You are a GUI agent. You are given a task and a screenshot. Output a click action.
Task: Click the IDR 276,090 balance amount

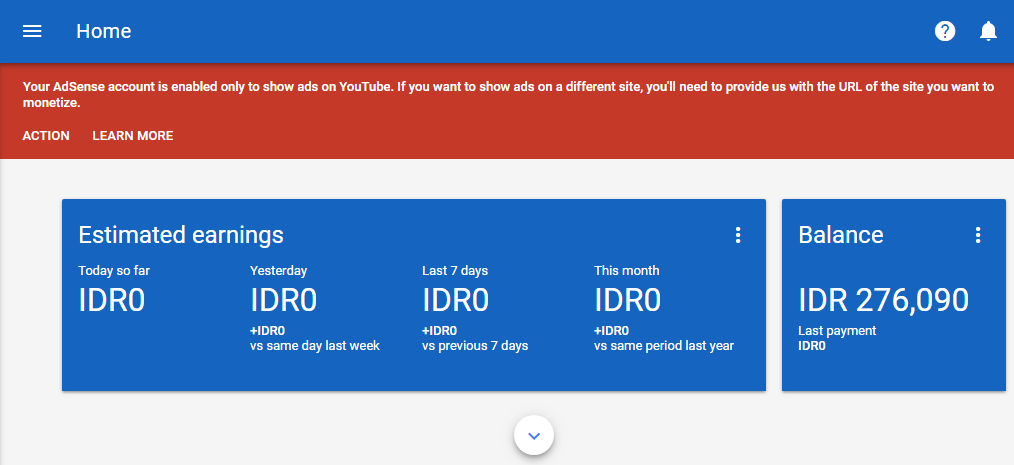pos(883,300)
